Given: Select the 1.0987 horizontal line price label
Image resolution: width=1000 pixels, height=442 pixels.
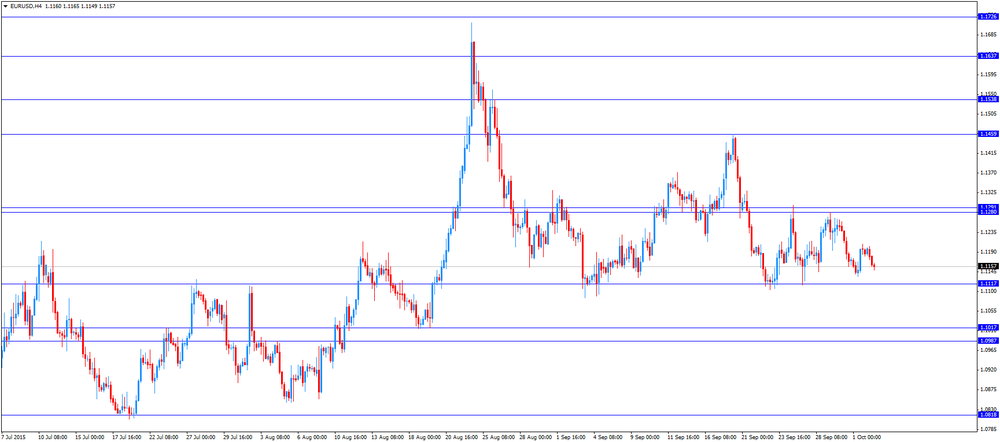Looking at the screenshot, I should (988, 341).
